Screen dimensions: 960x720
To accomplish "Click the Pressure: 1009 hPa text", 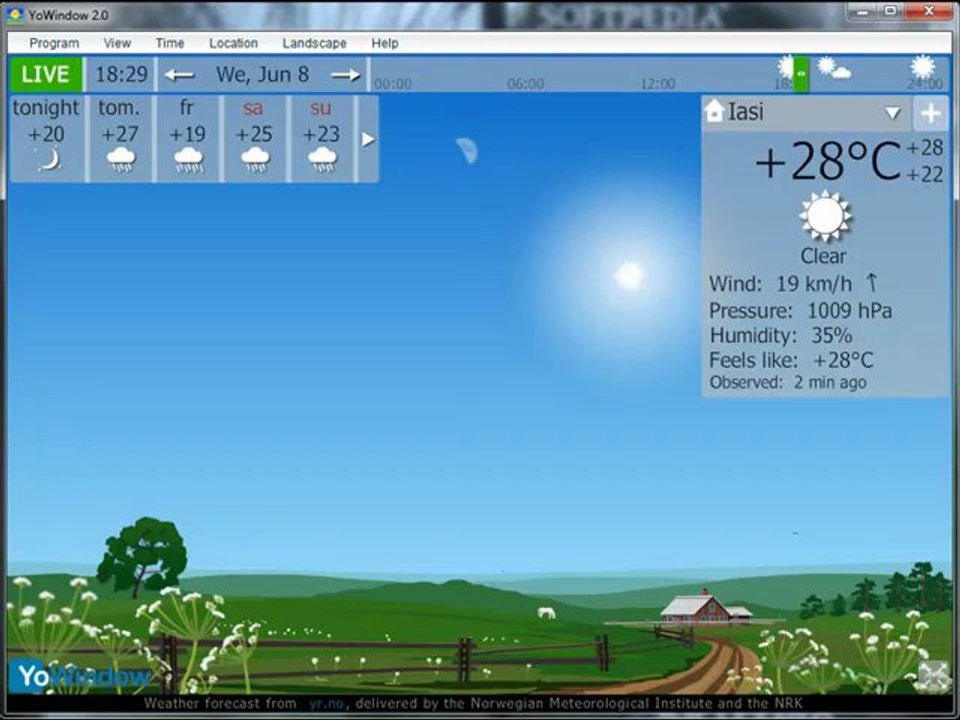I will 800,310.
